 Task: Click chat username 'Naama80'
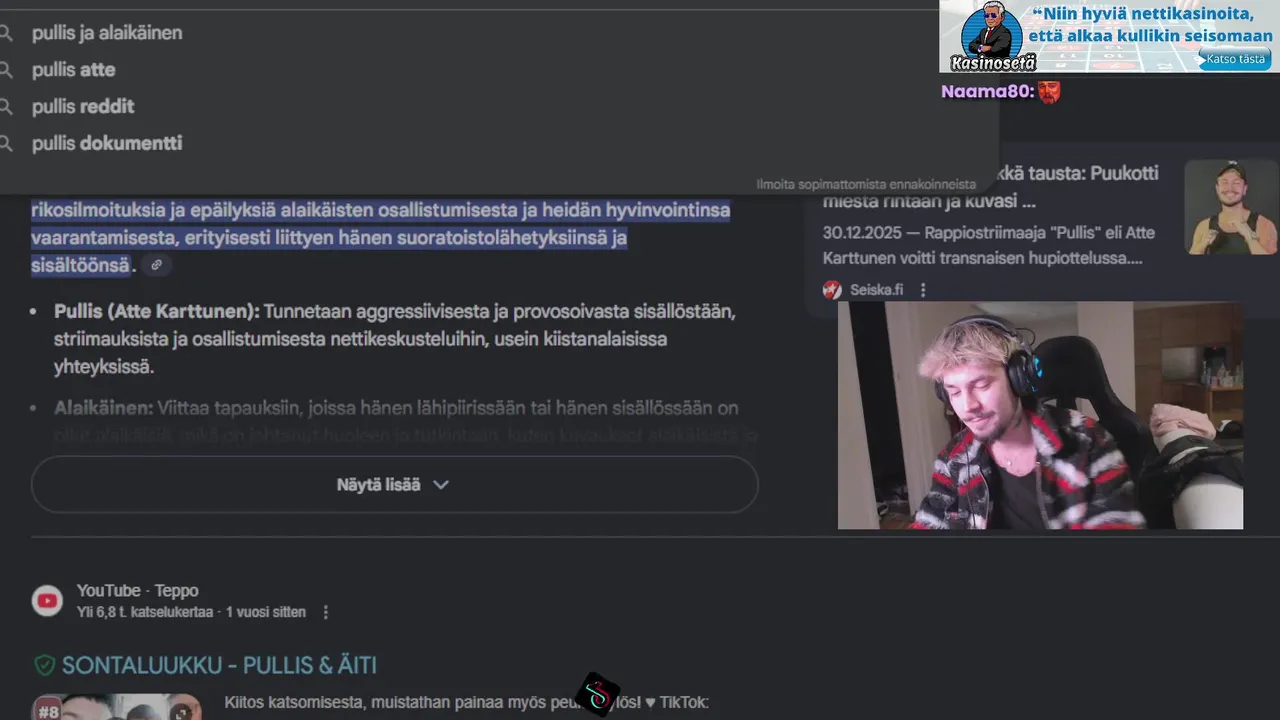[x=986, y=92]
